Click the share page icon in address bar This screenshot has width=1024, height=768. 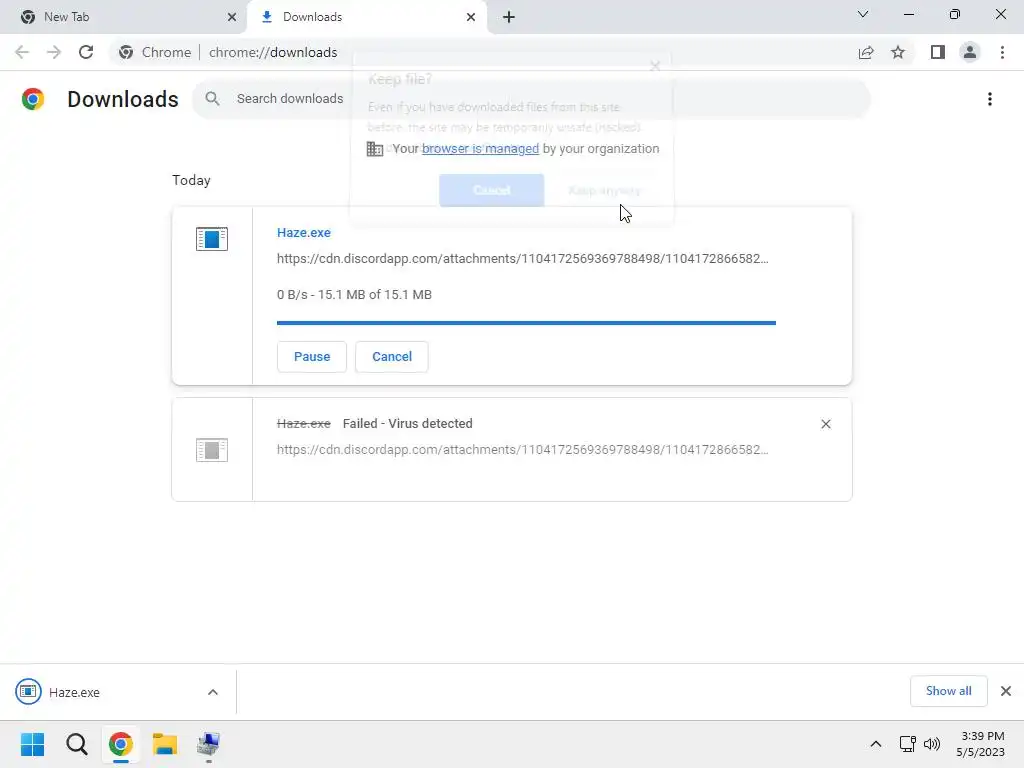[866, 52]
